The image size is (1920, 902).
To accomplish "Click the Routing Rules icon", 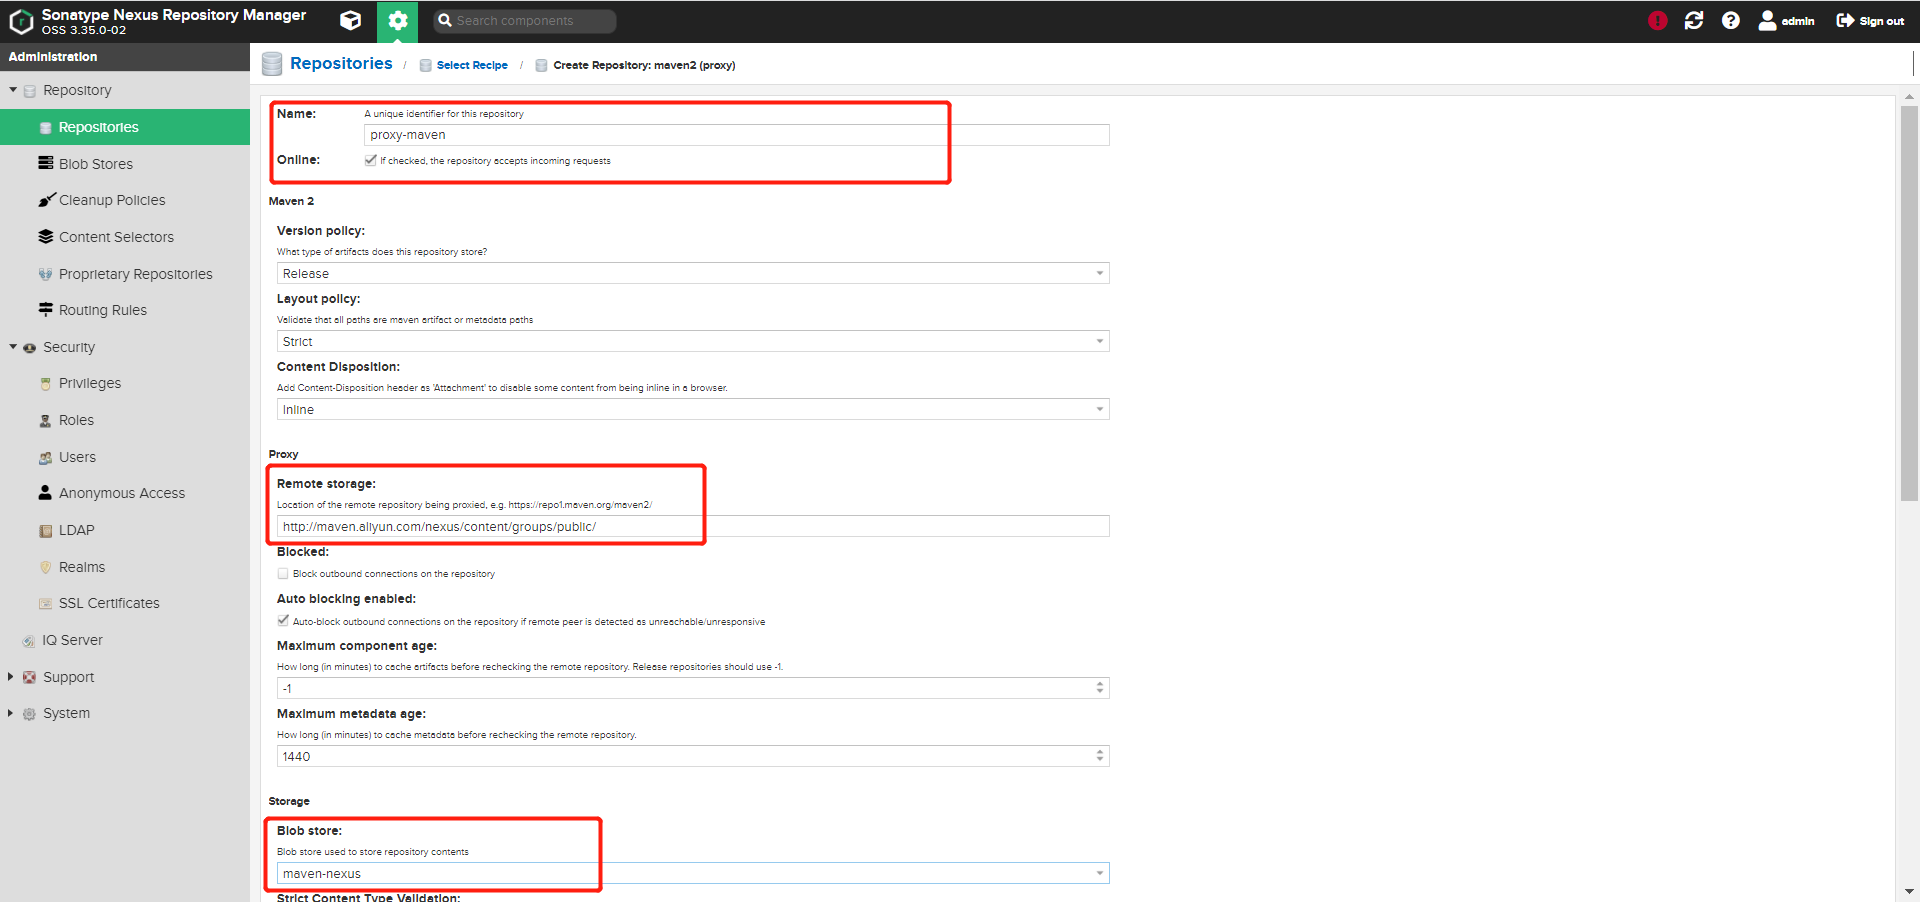I will point(46,310).
